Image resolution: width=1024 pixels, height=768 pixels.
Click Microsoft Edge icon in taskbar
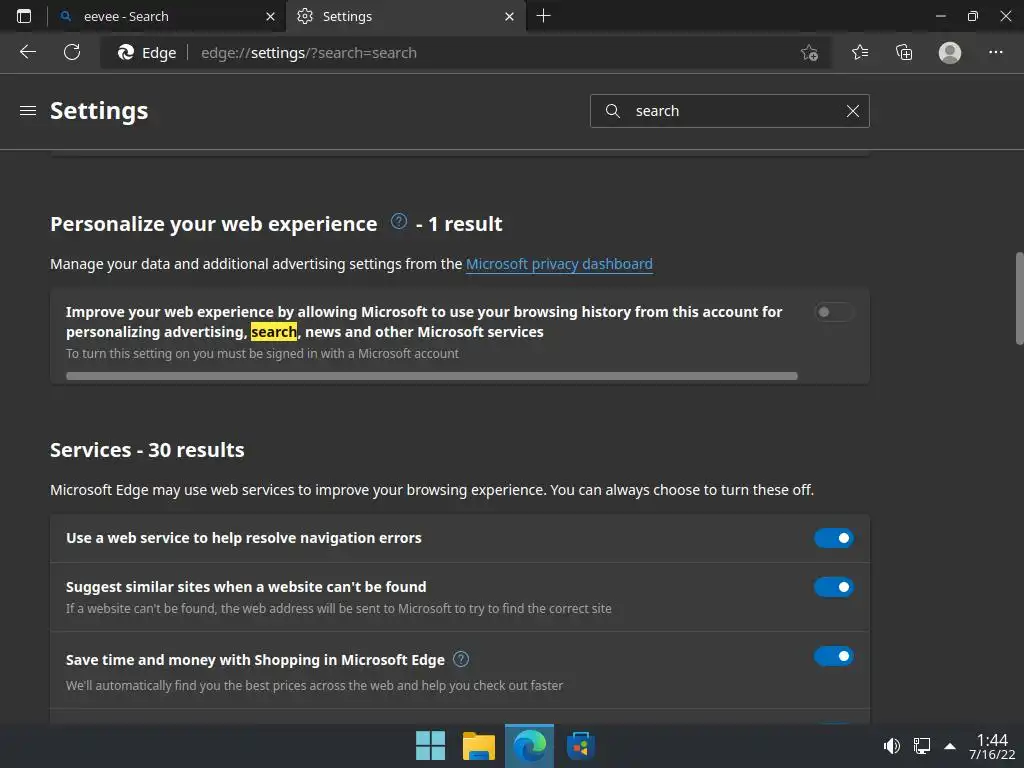pos(530,746)
